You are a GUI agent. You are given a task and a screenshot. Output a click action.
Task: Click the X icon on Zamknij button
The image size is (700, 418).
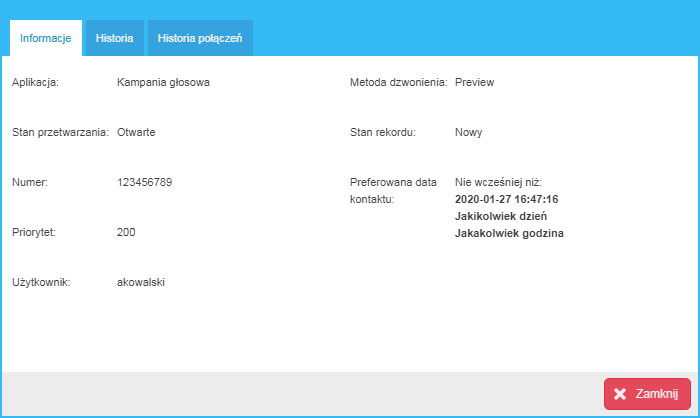620,394
